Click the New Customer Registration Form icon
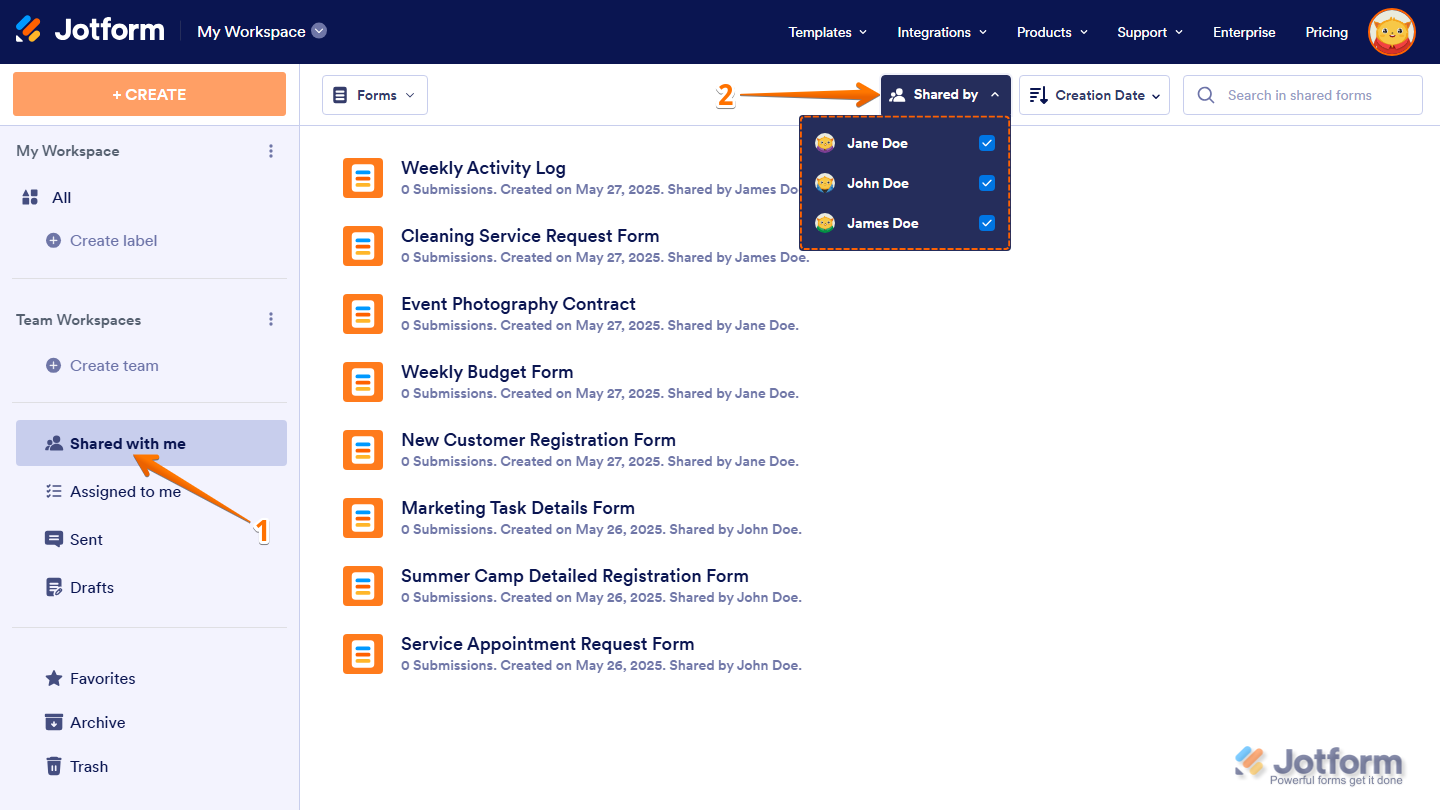Screen dimensions: 1440x810 [x=363, y=450]
